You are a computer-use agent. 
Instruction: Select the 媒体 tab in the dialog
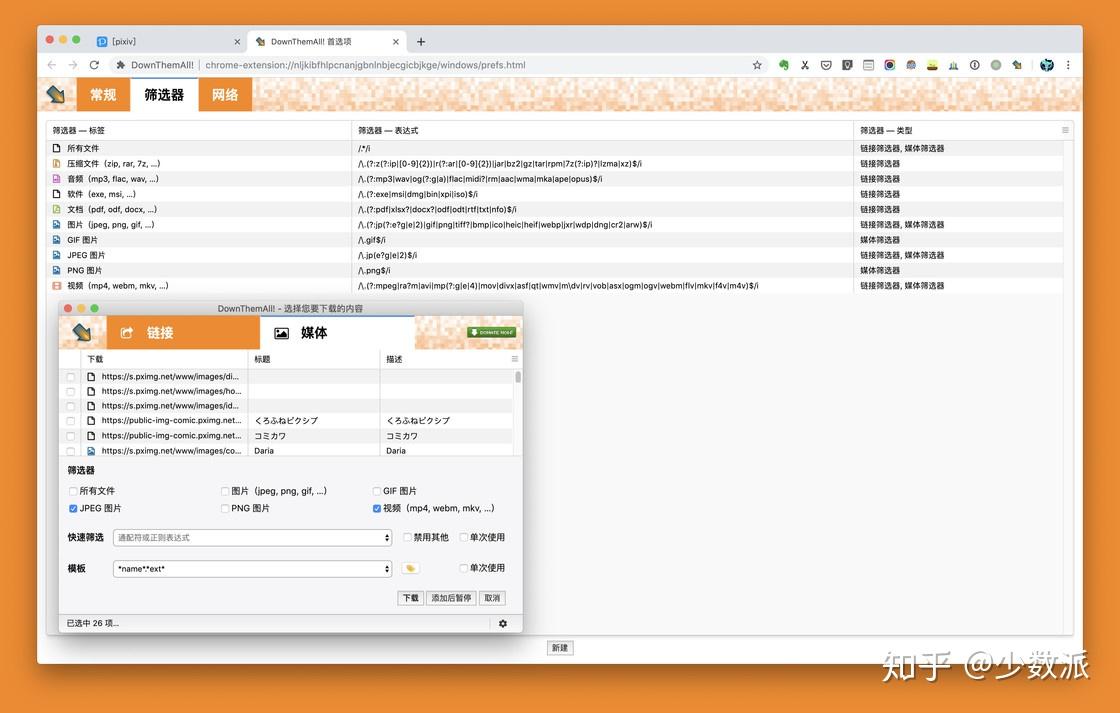(337, 332)
